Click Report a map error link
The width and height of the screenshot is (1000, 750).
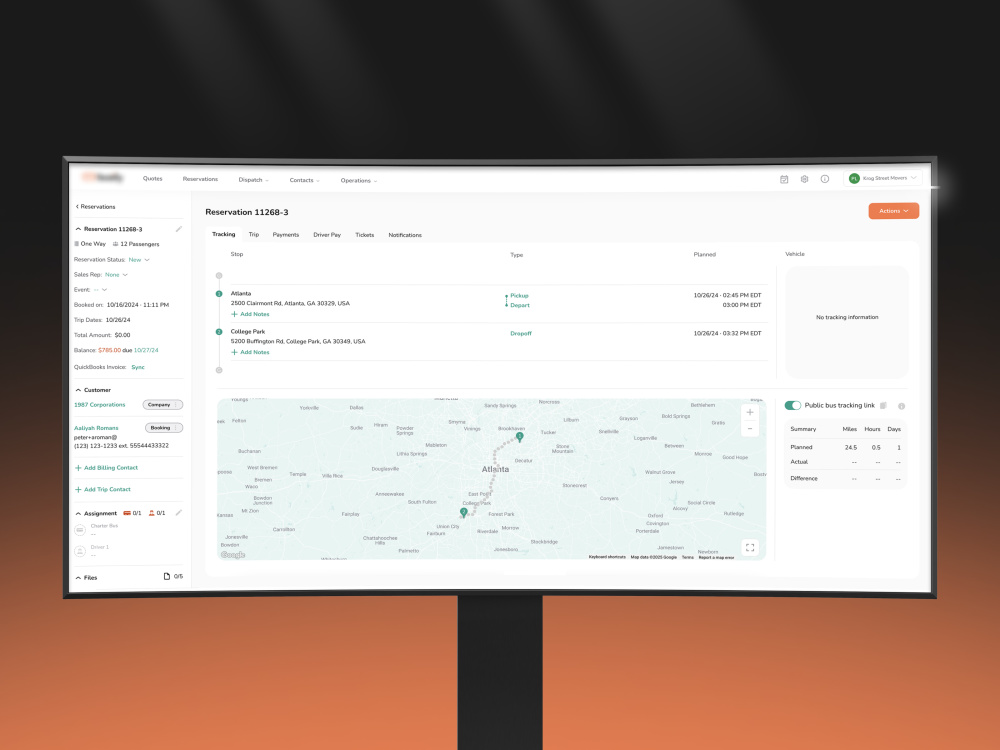pos(716,557)
